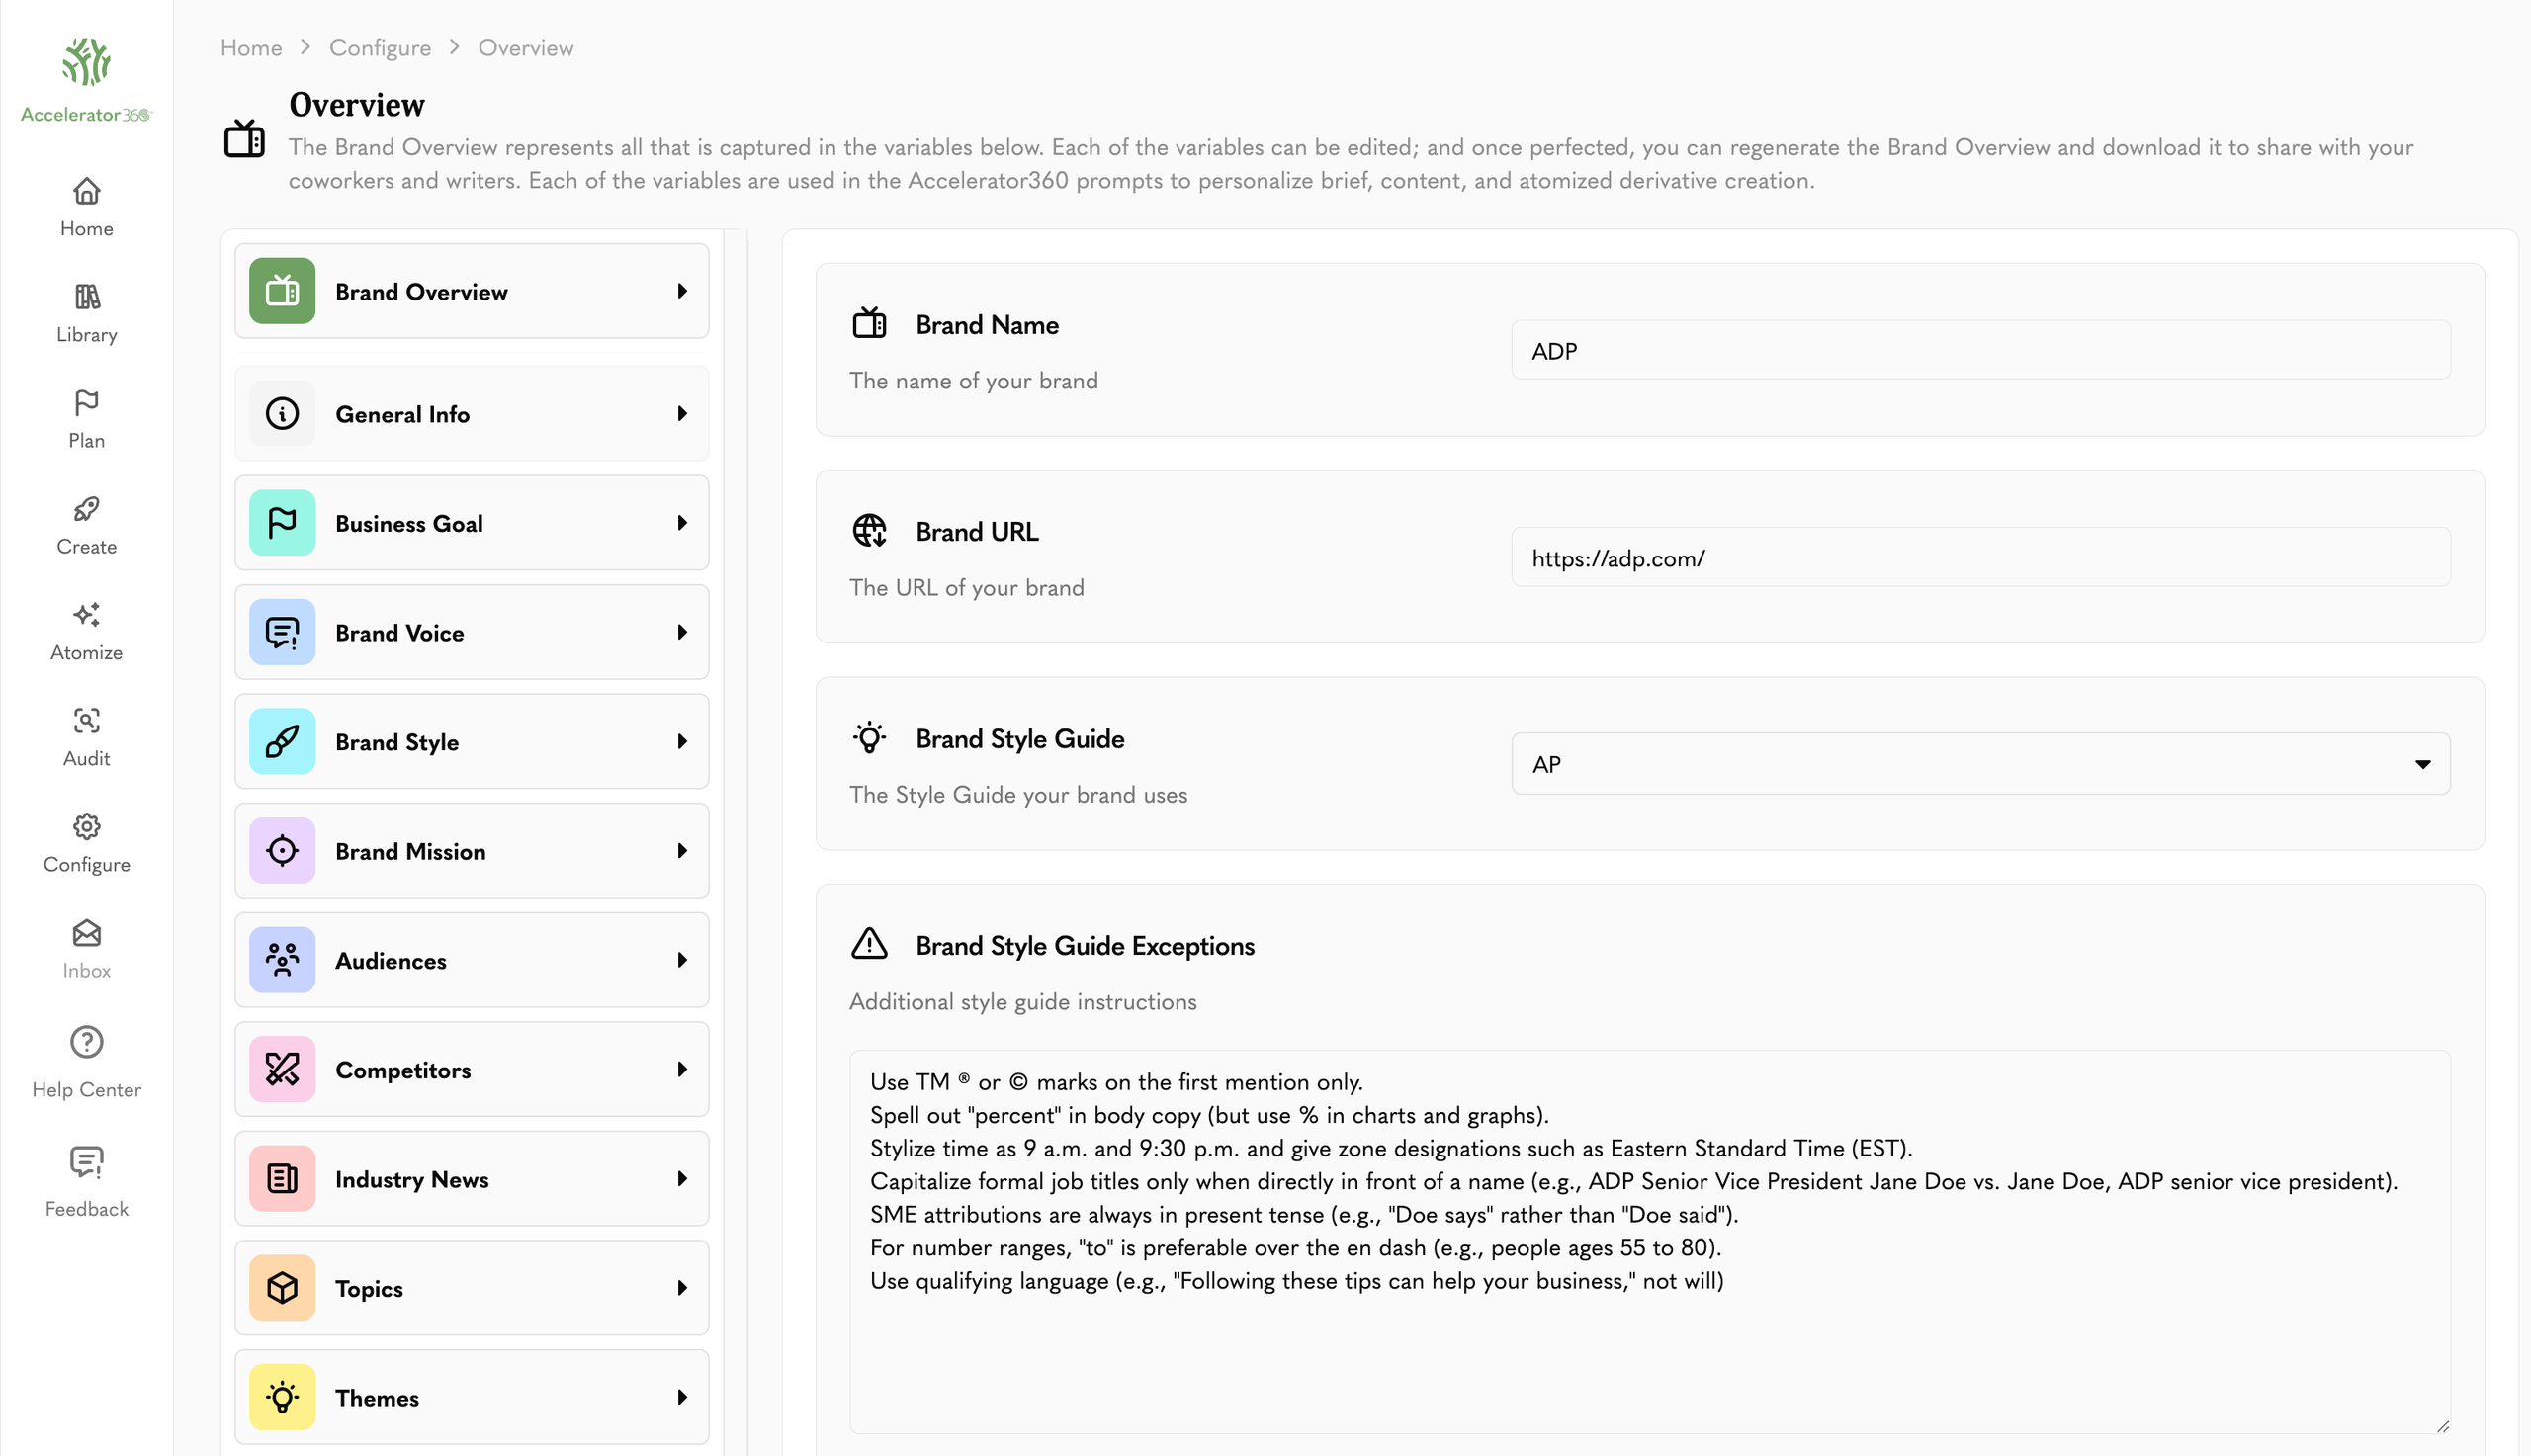This screenshot has height=1456, width=2531.
Task: Open the Audit sidebar icon
Action: click(86, 721)
